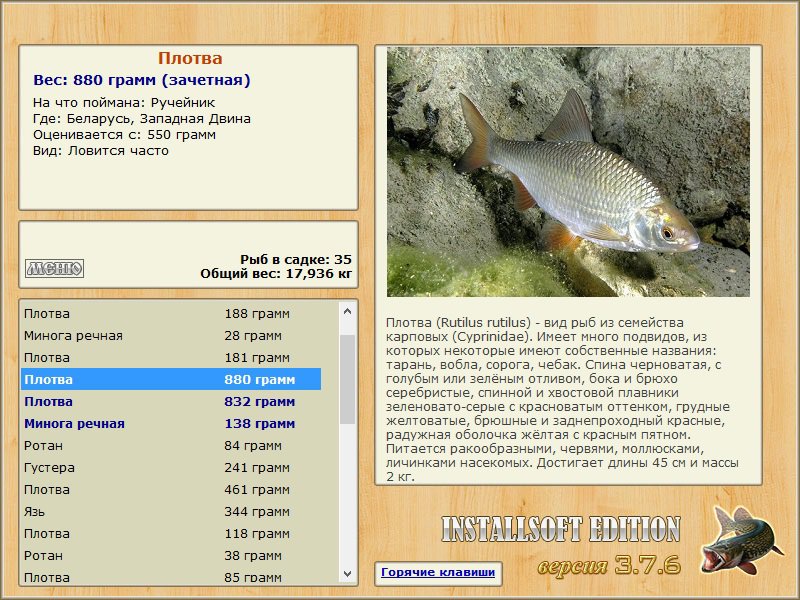Click the scroll up arrow in fish list
800x600 pixels.
(347, 311)
